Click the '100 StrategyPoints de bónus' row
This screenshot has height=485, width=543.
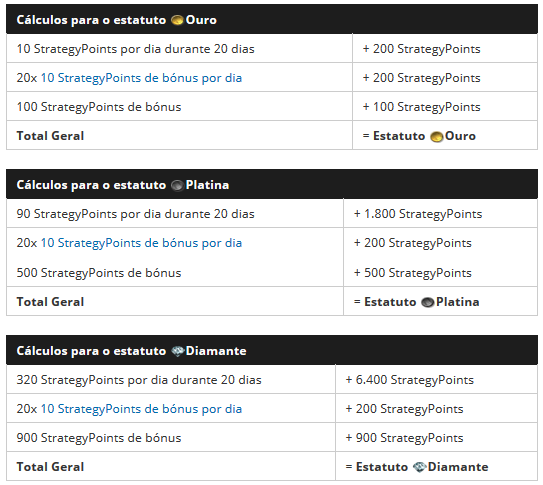272,107
